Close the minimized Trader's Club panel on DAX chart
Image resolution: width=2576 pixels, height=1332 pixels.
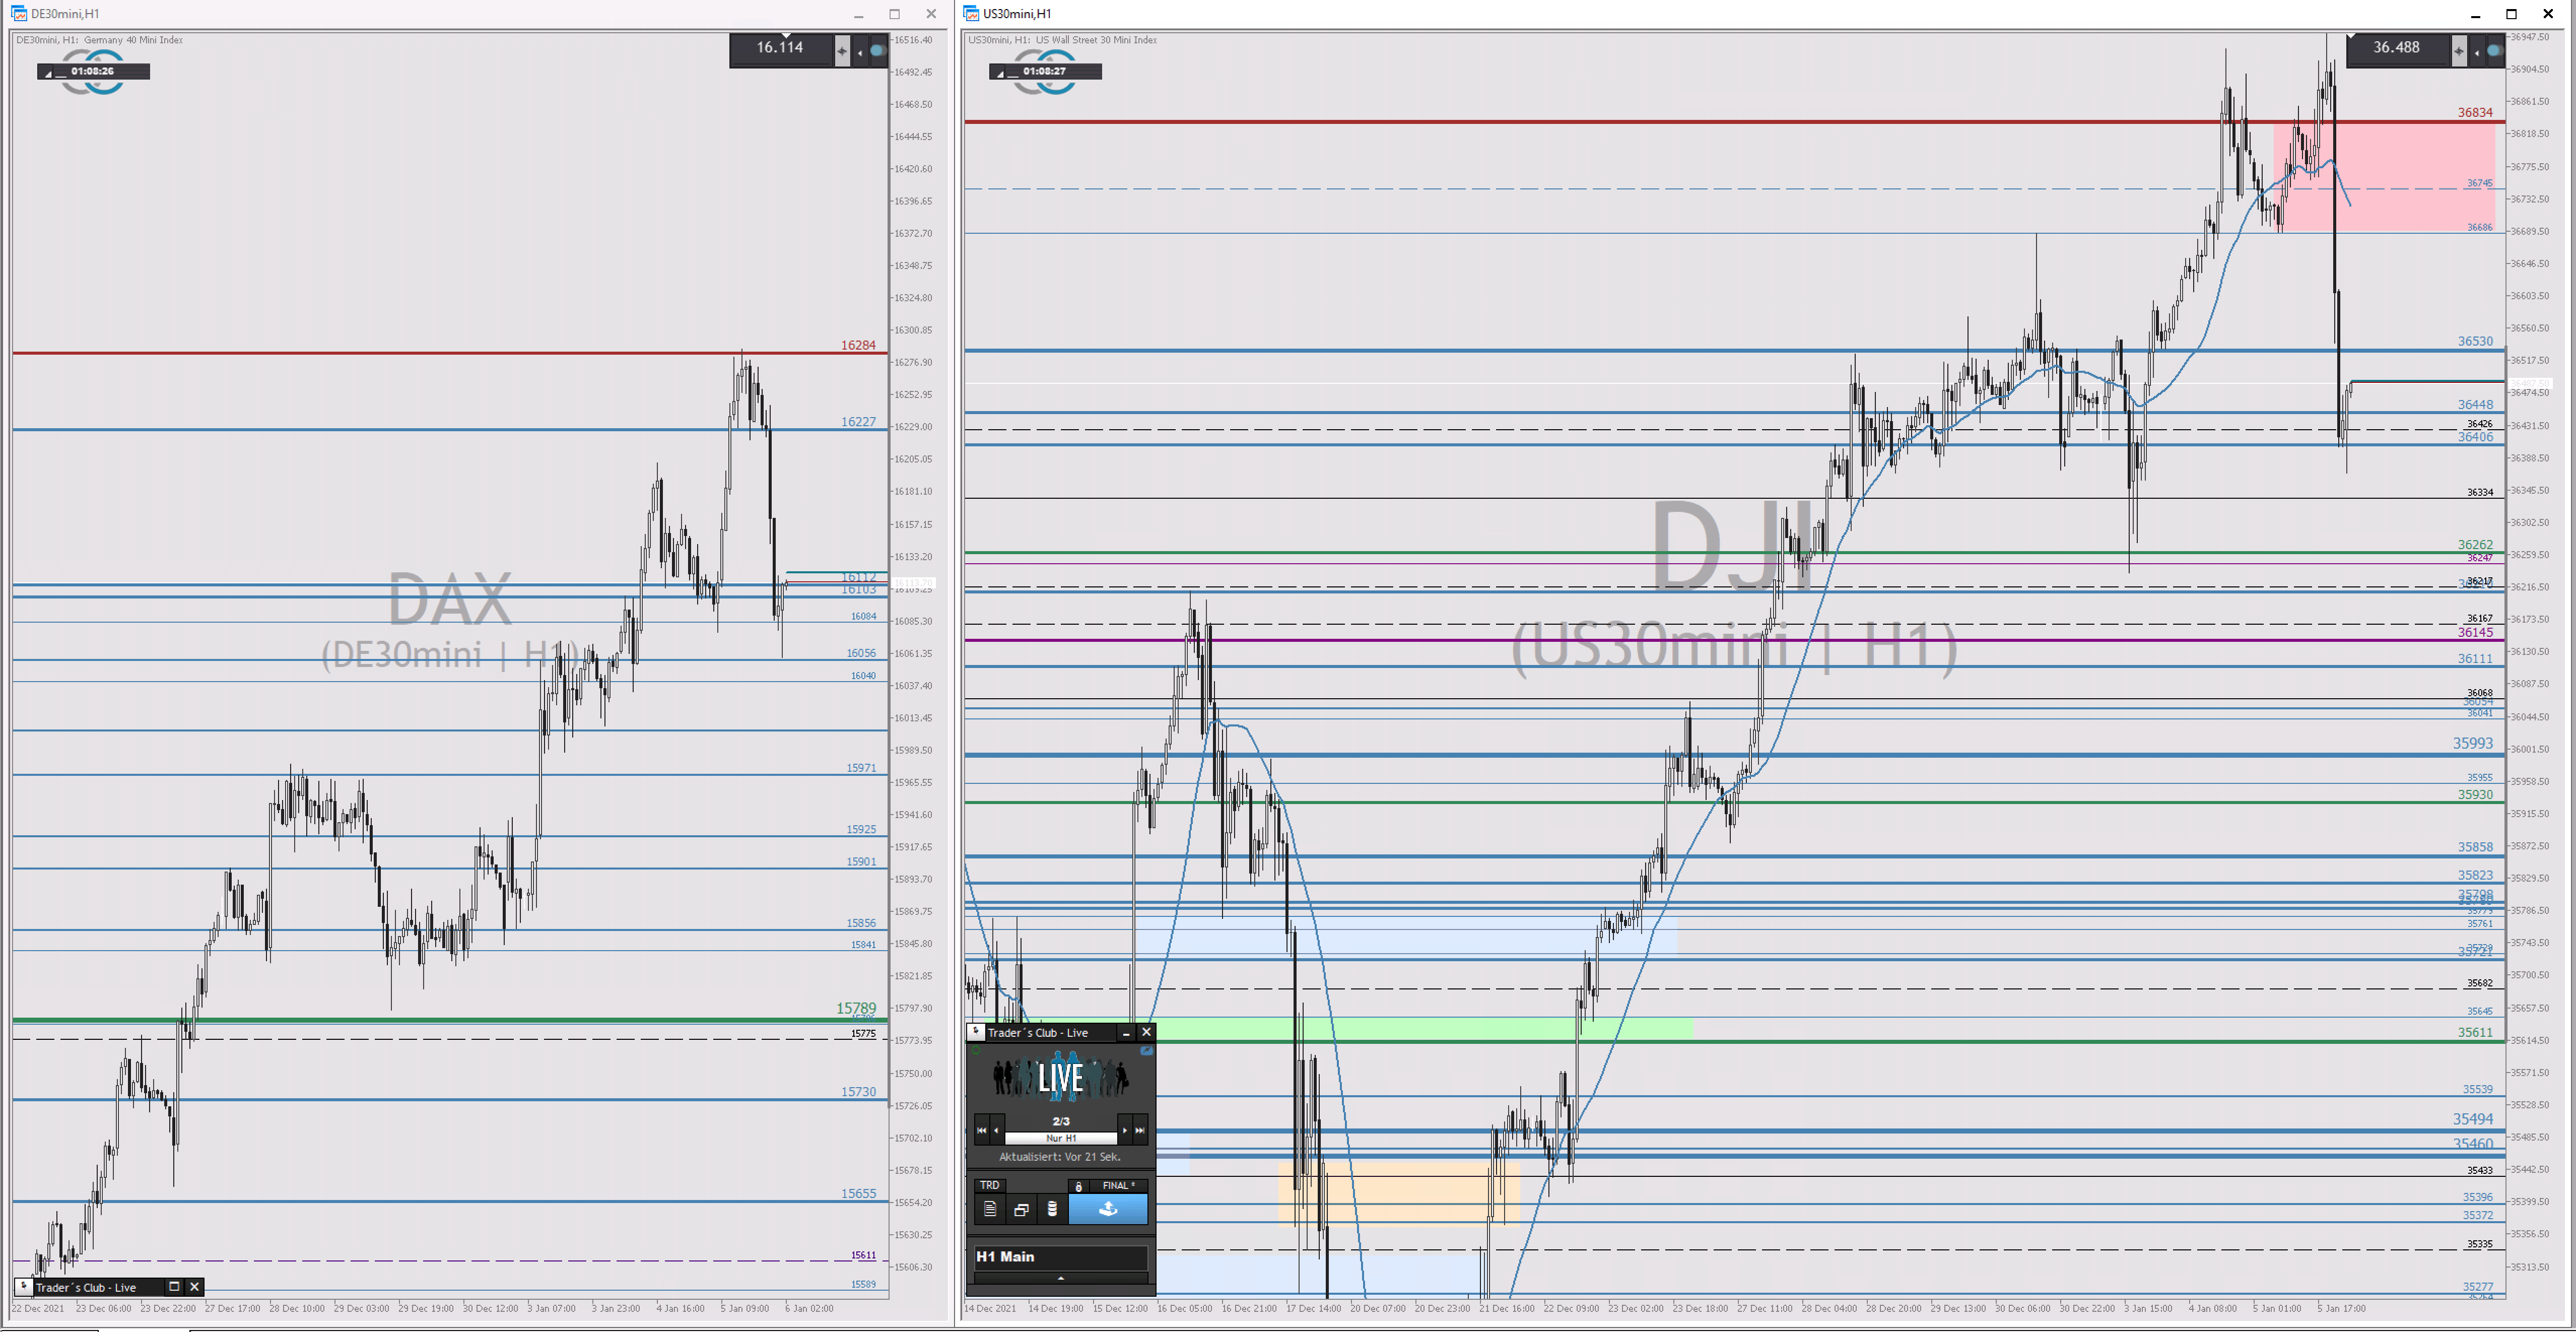195,1287
